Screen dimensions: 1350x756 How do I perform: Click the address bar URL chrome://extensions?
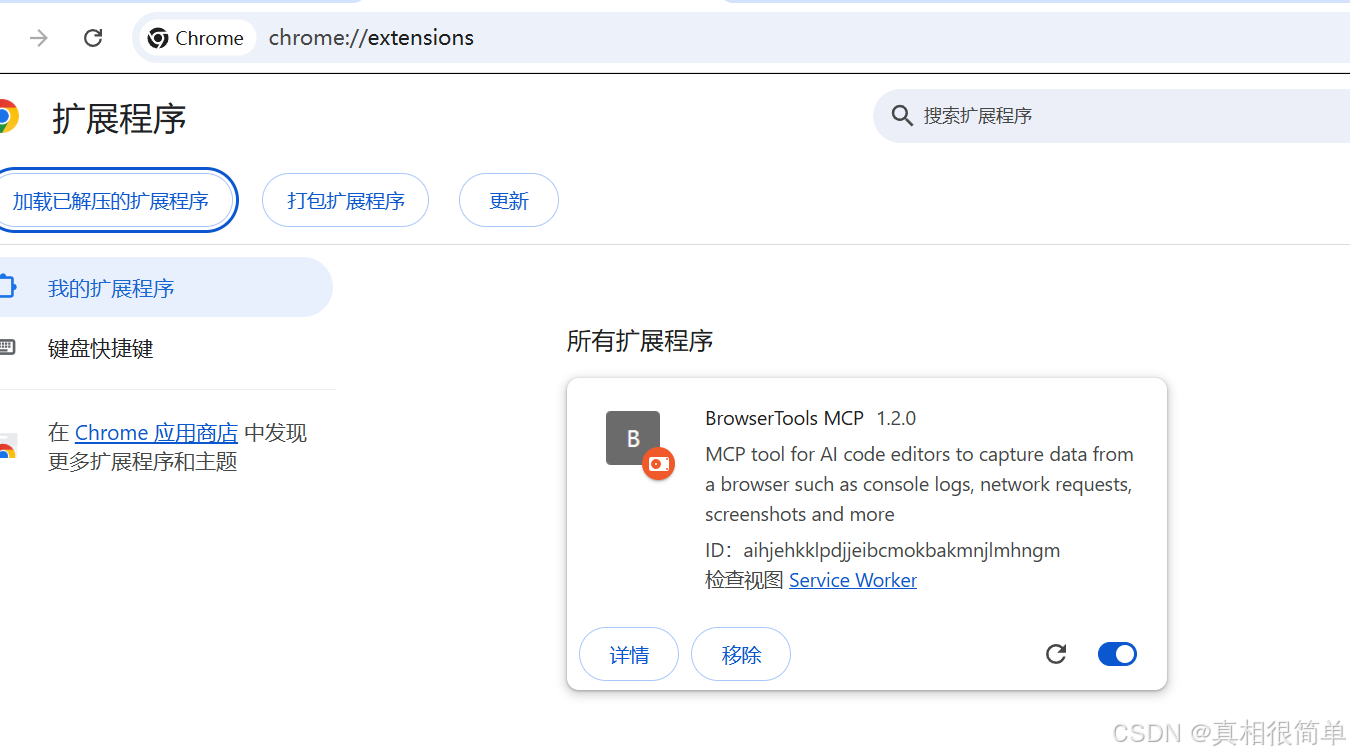click(371, 38)
